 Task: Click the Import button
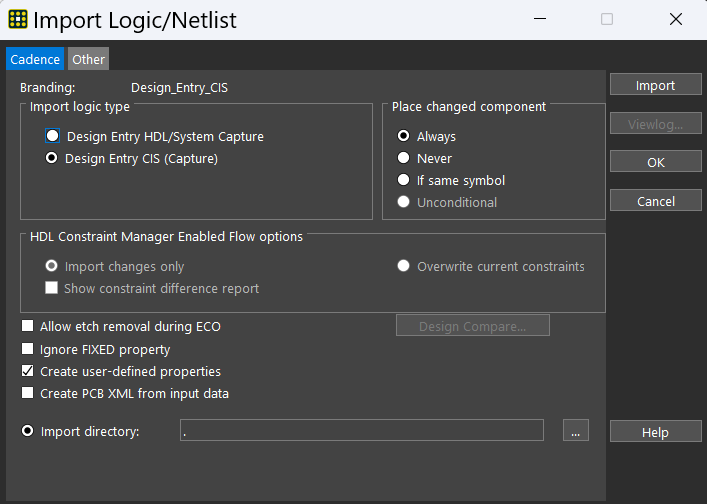656,85
